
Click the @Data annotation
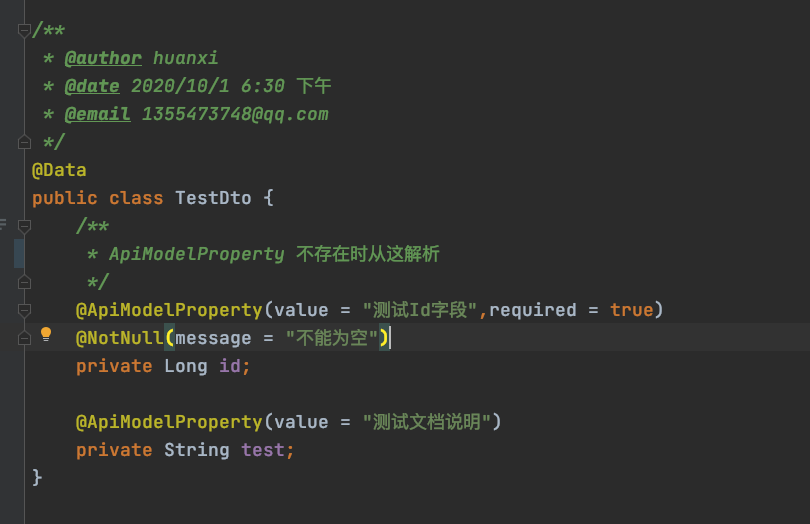tap(59, 170)
